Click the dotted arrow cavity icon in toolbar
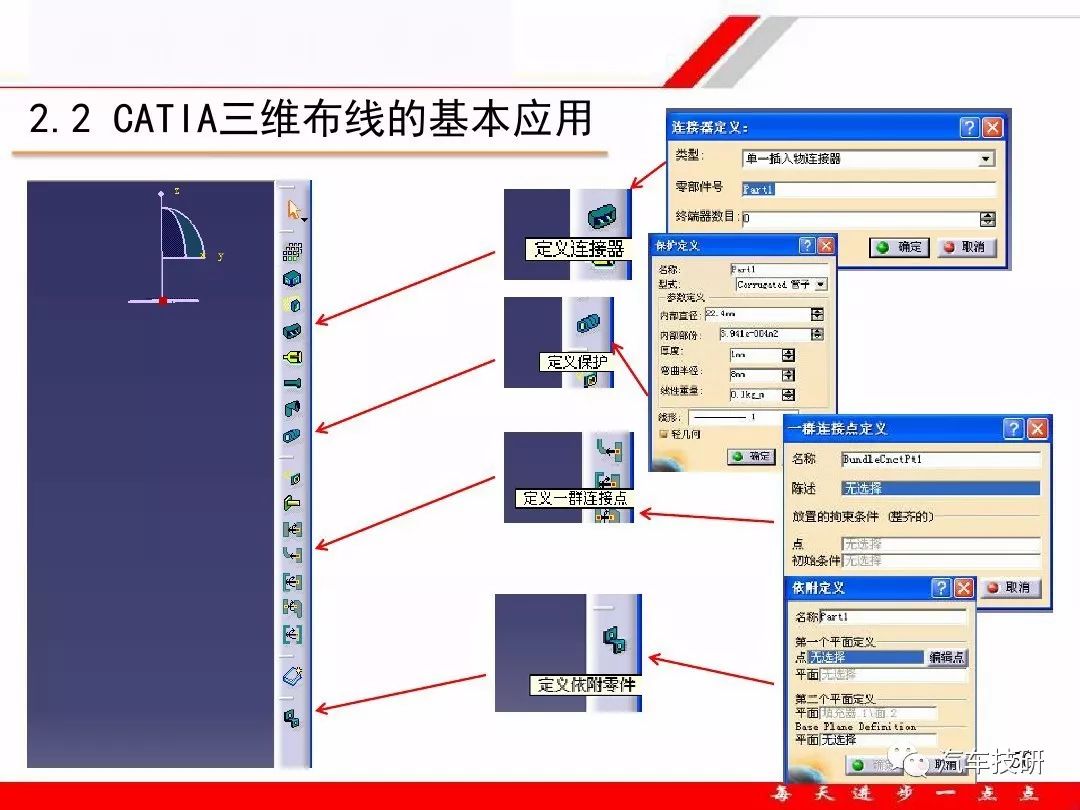Viewport: 1080px width, 810px height. [x=292, y=608]
